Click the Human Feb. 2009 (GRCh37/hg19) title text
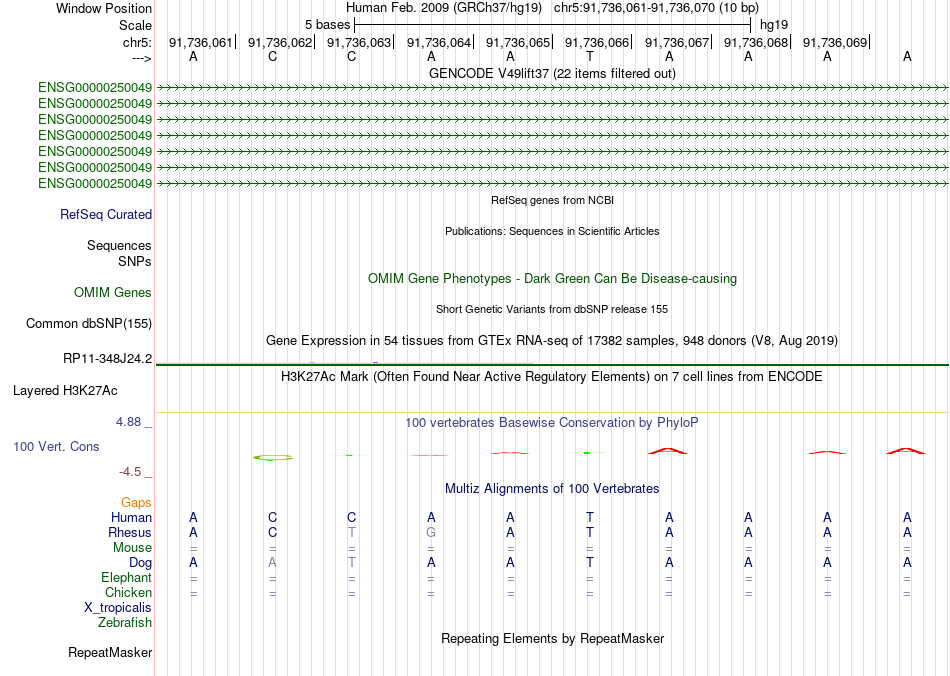This screenshot has width=950, height=676. click(445, 8)
